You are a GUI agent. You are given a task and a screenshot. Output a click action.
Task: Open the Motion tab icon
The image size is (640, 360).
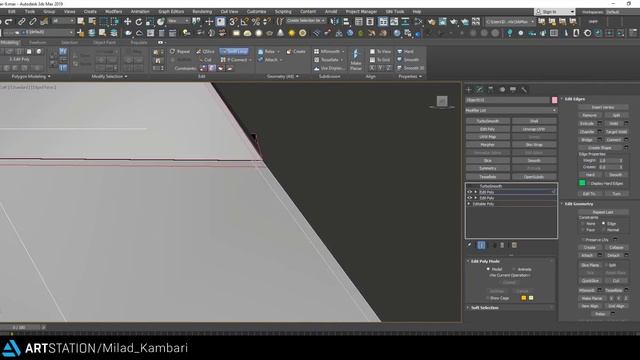tap(502, 89)
